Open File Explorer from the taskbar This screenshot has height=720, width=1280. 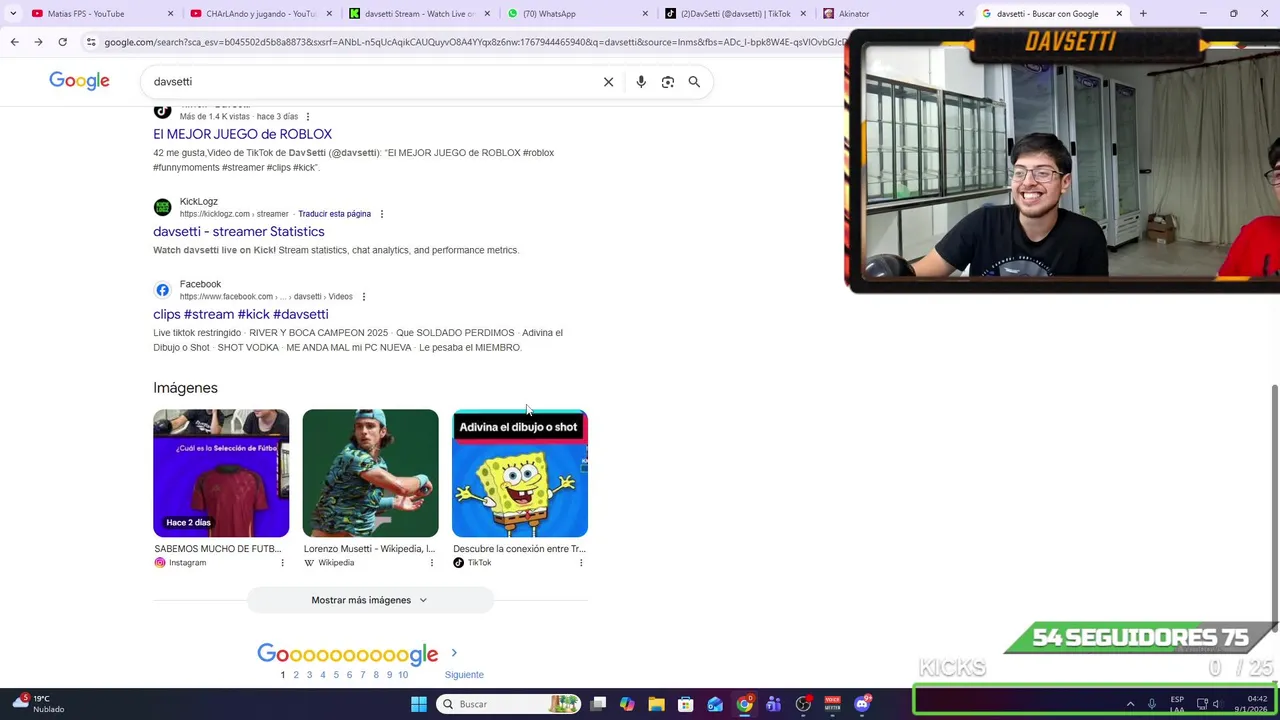(x=656, y=704)
